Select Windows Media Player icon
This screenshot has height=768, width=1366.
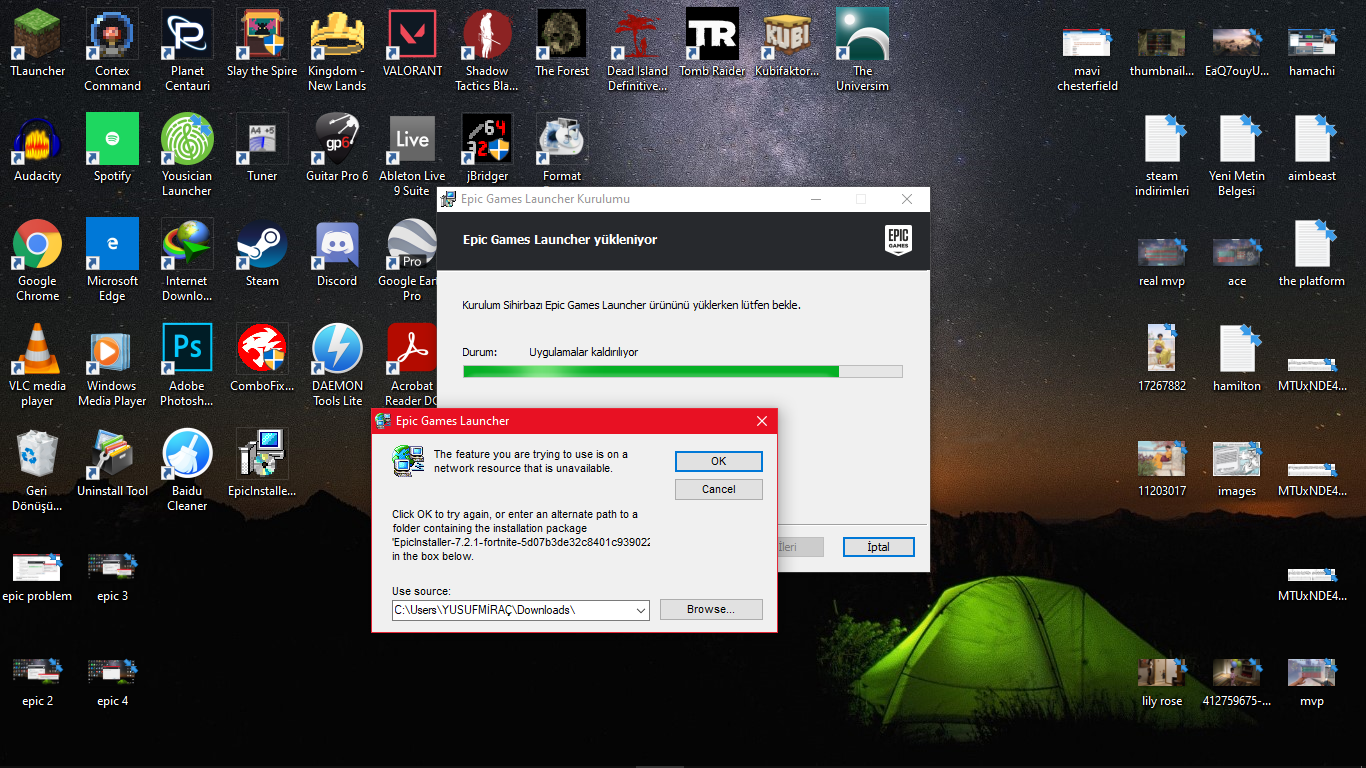[112, 350]
